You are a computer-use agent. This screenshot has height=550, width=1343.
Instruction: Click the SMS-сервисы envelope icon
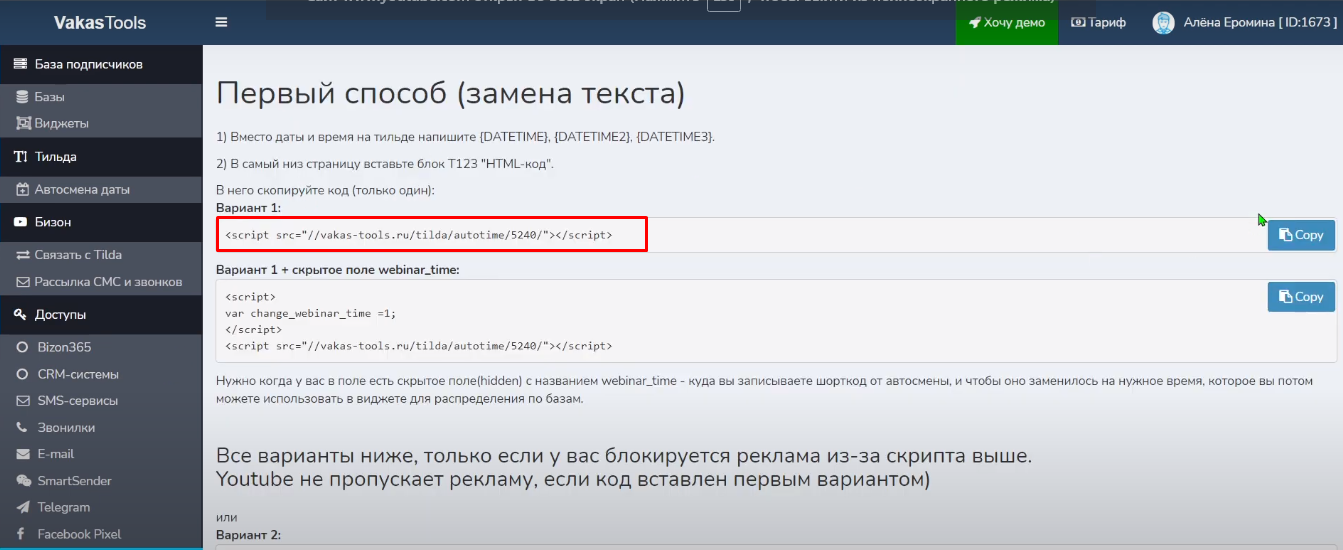click(22, 401)
